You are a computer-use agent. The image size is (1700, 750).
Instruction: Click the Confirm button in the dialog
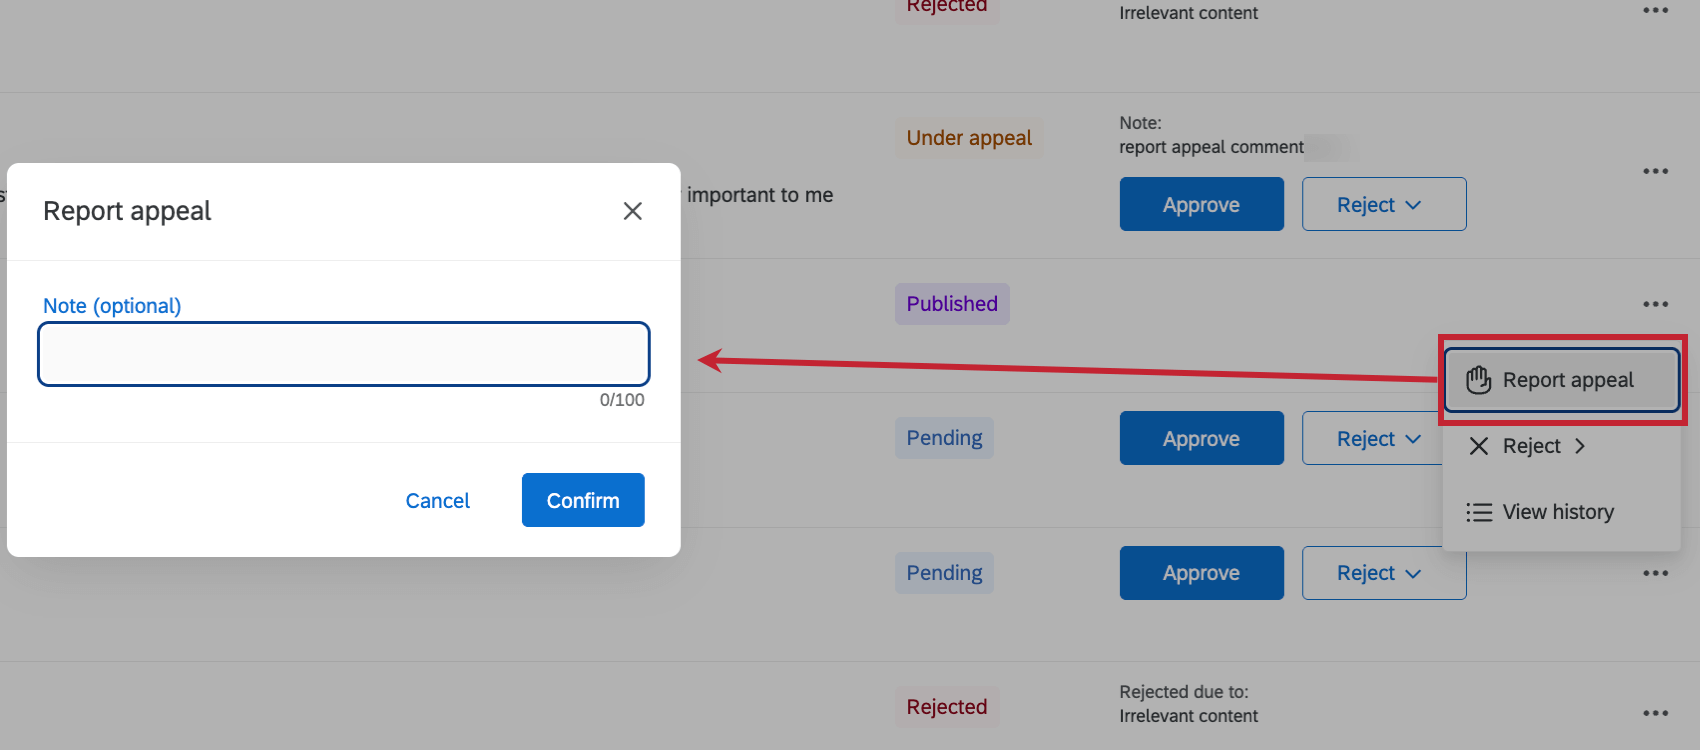pos(582,500)
